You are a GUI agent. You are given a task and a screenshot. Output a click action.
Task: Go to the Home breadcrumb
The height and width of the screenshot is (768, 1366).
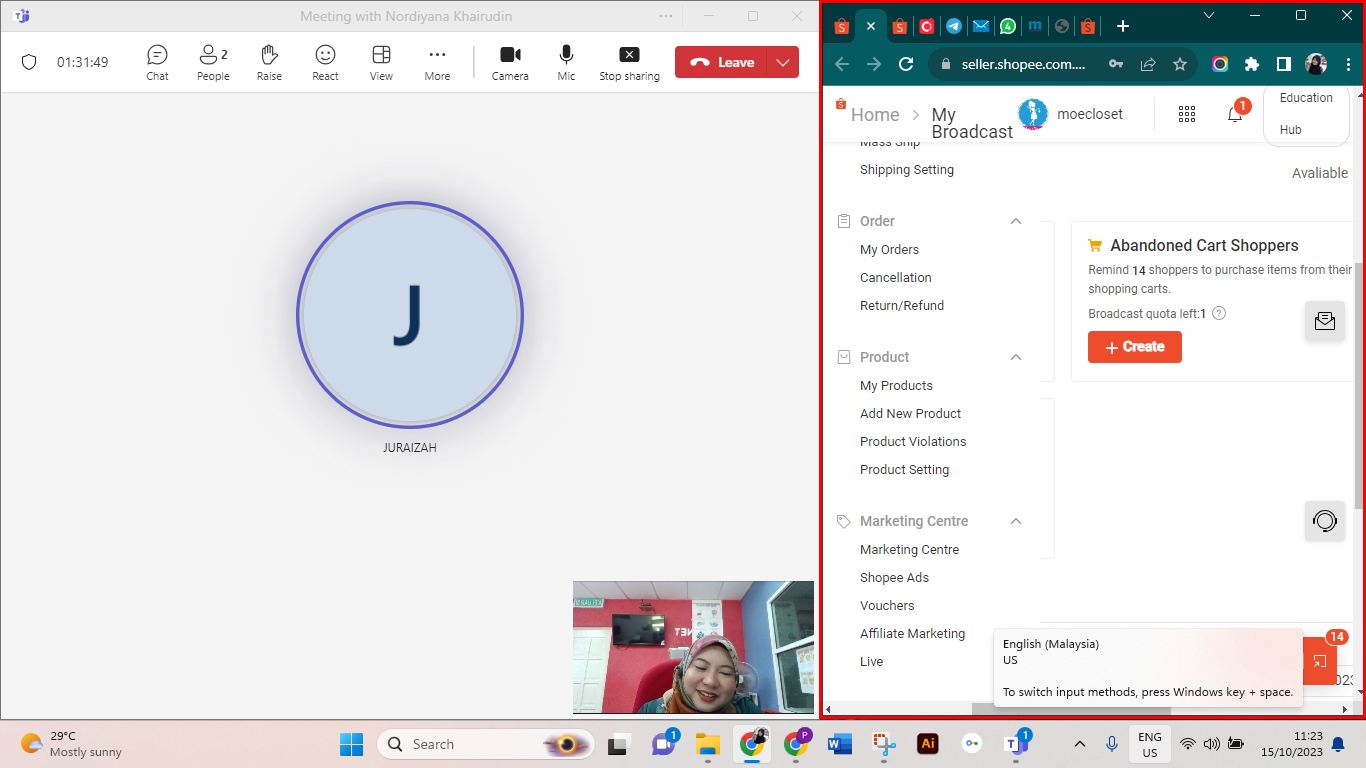[x=875, y=114]
